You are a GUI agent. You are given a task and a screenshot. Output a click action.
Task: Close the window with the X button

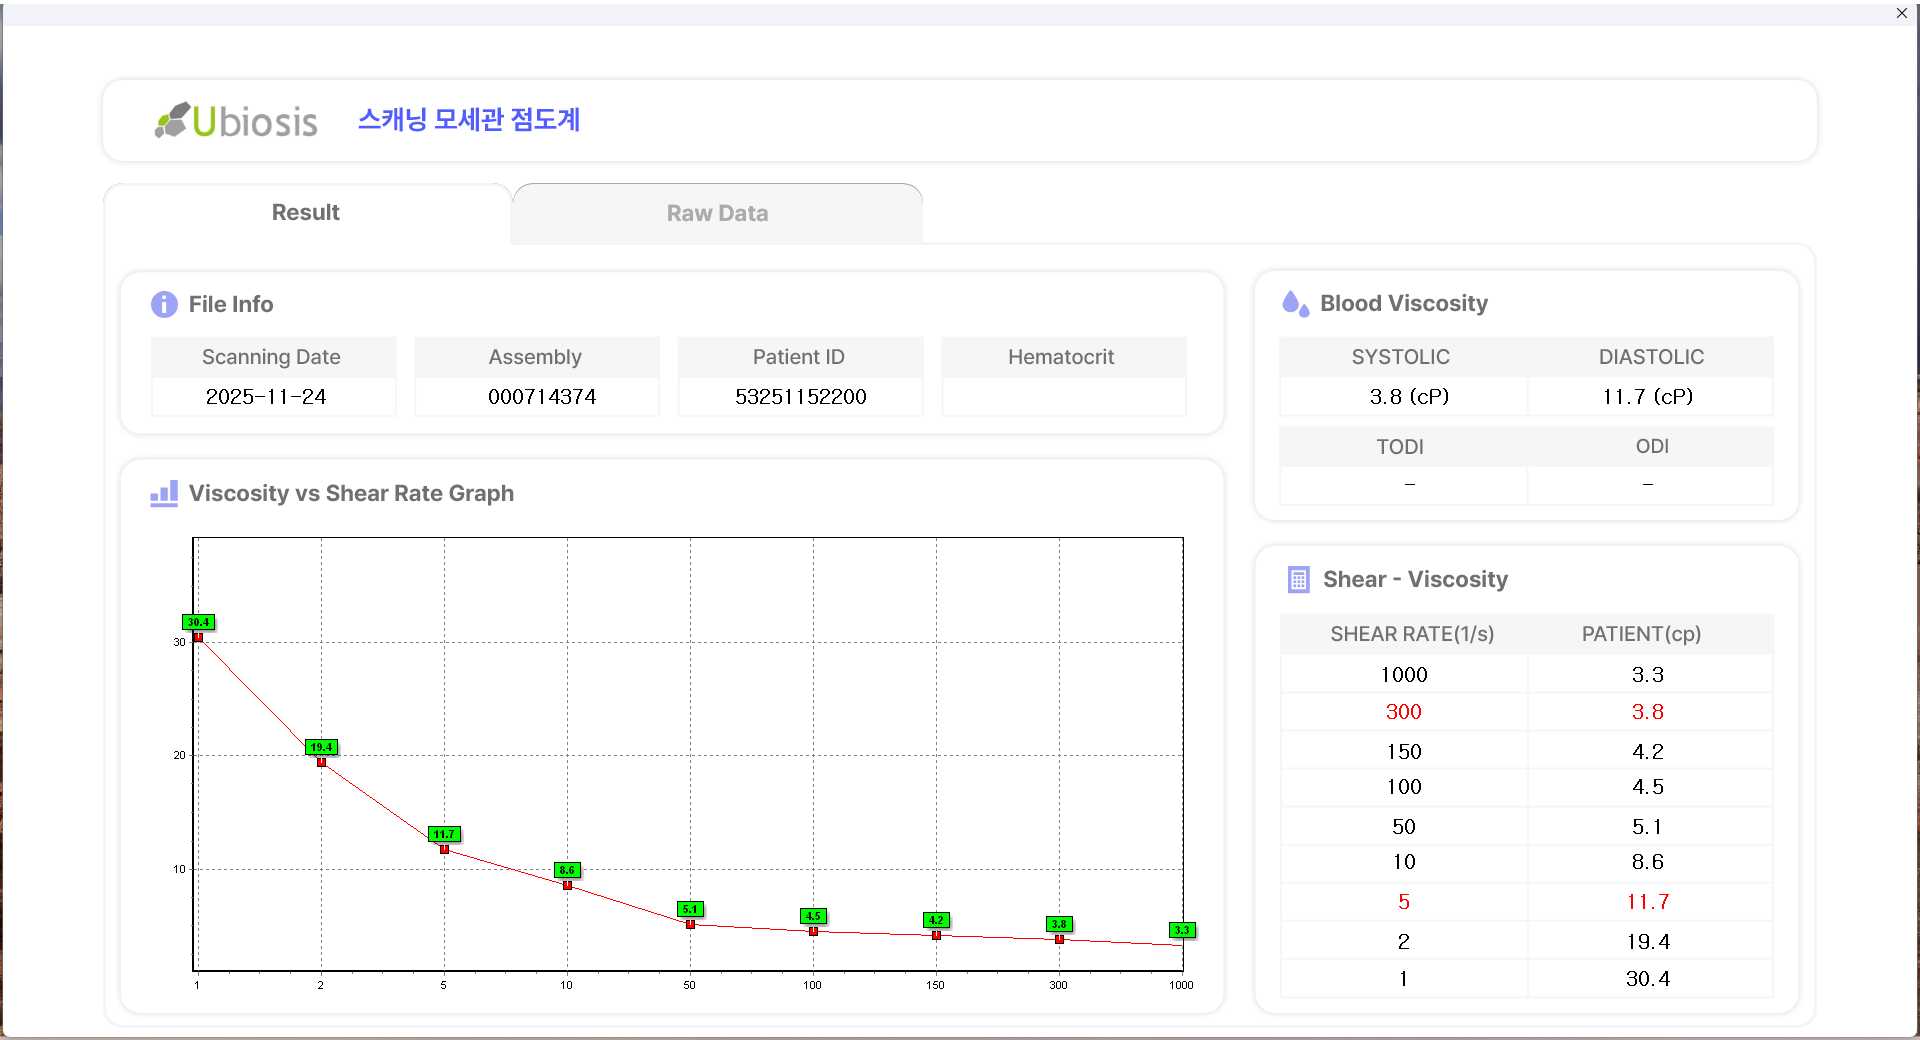1901,13
